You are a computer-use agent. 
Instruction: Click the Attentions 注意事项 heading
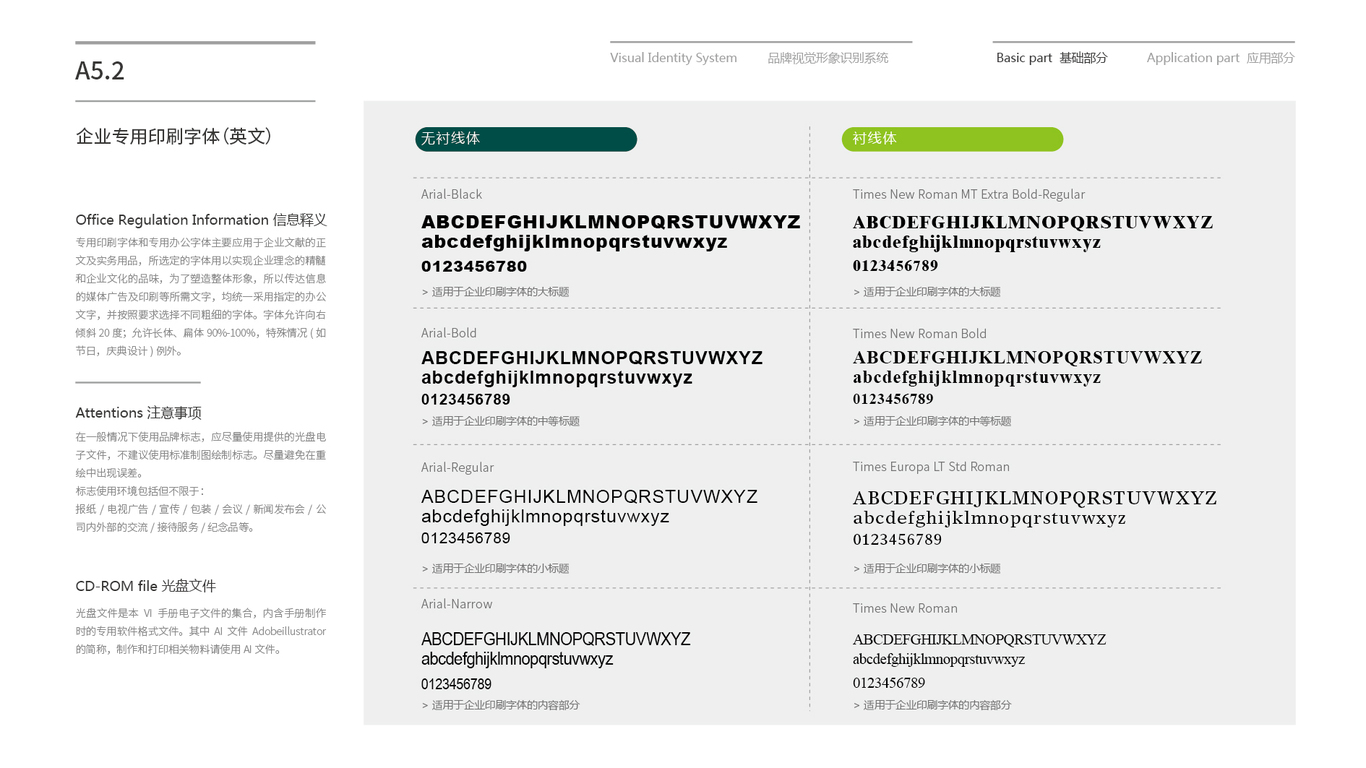[139, 413]
